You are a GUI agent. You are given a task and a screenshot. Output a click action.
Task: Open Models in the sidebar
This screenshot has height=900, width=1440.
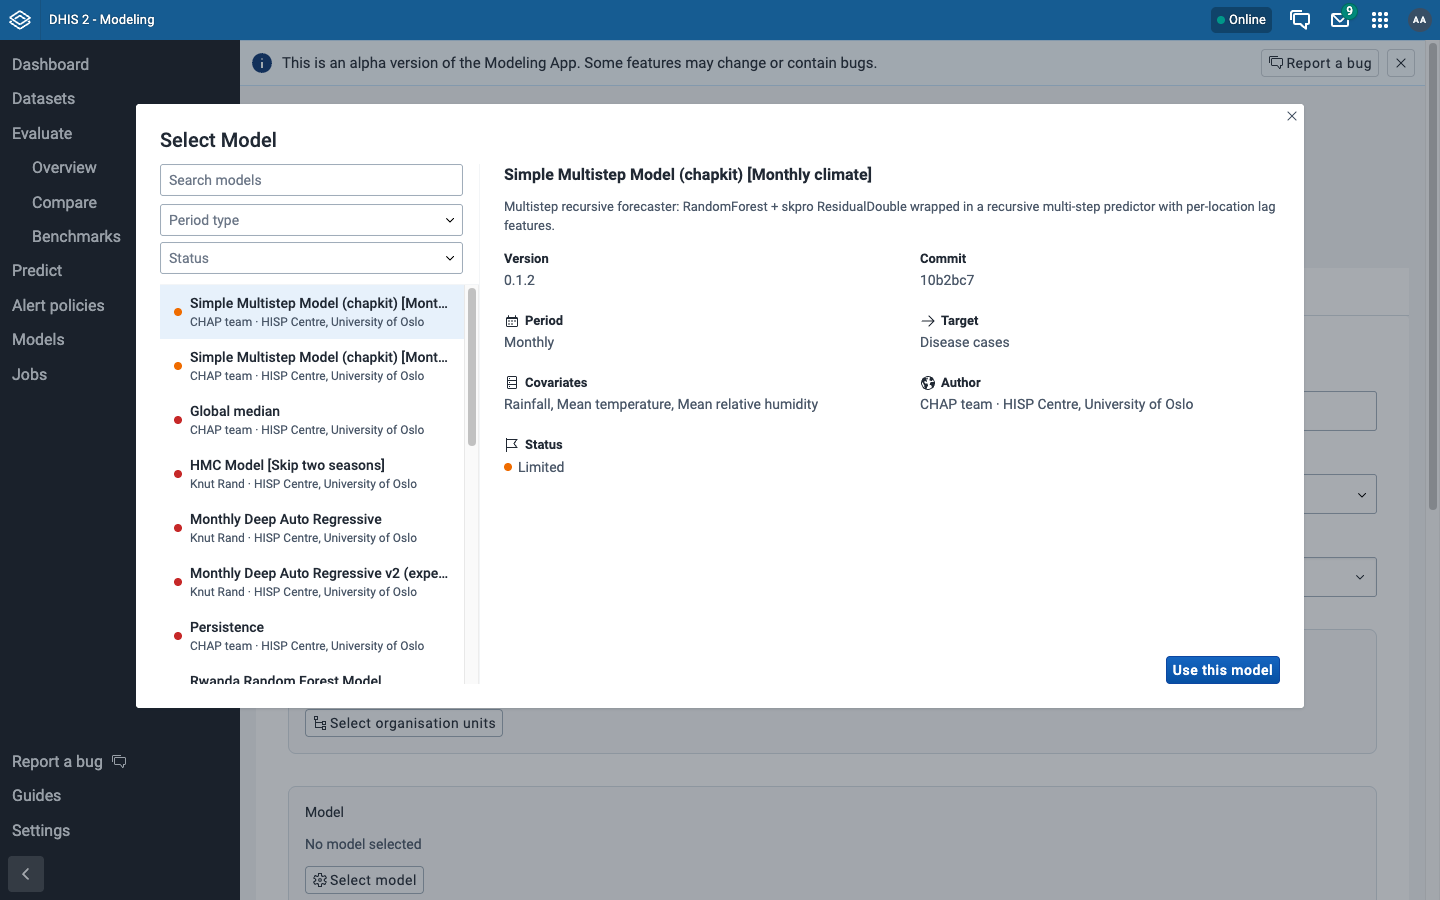click(x=38, y=339)
